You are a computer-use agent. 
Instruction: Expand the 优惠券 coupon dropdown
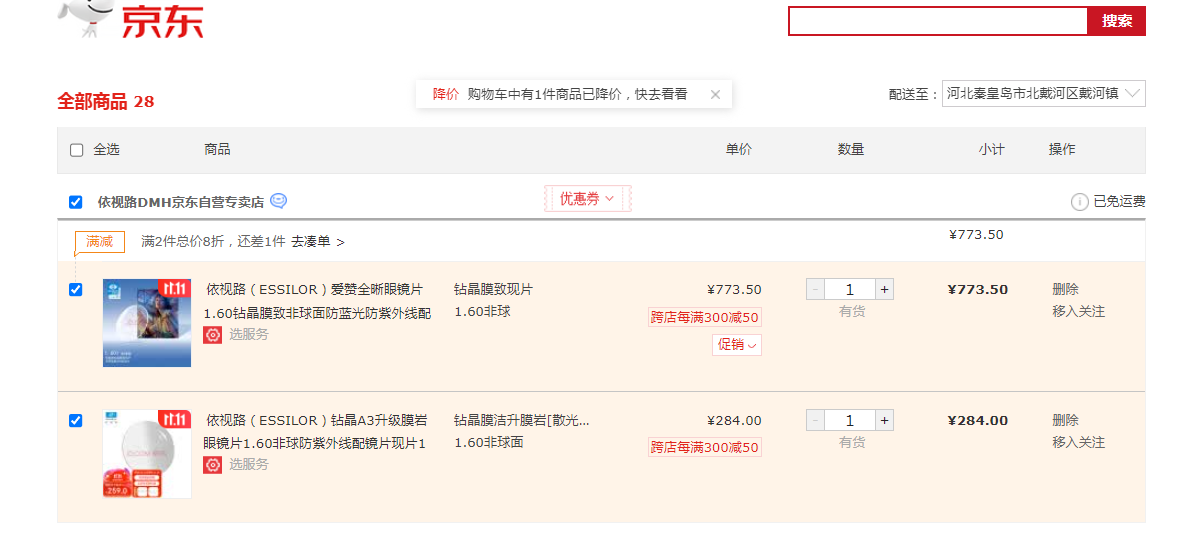coord(587,199)
